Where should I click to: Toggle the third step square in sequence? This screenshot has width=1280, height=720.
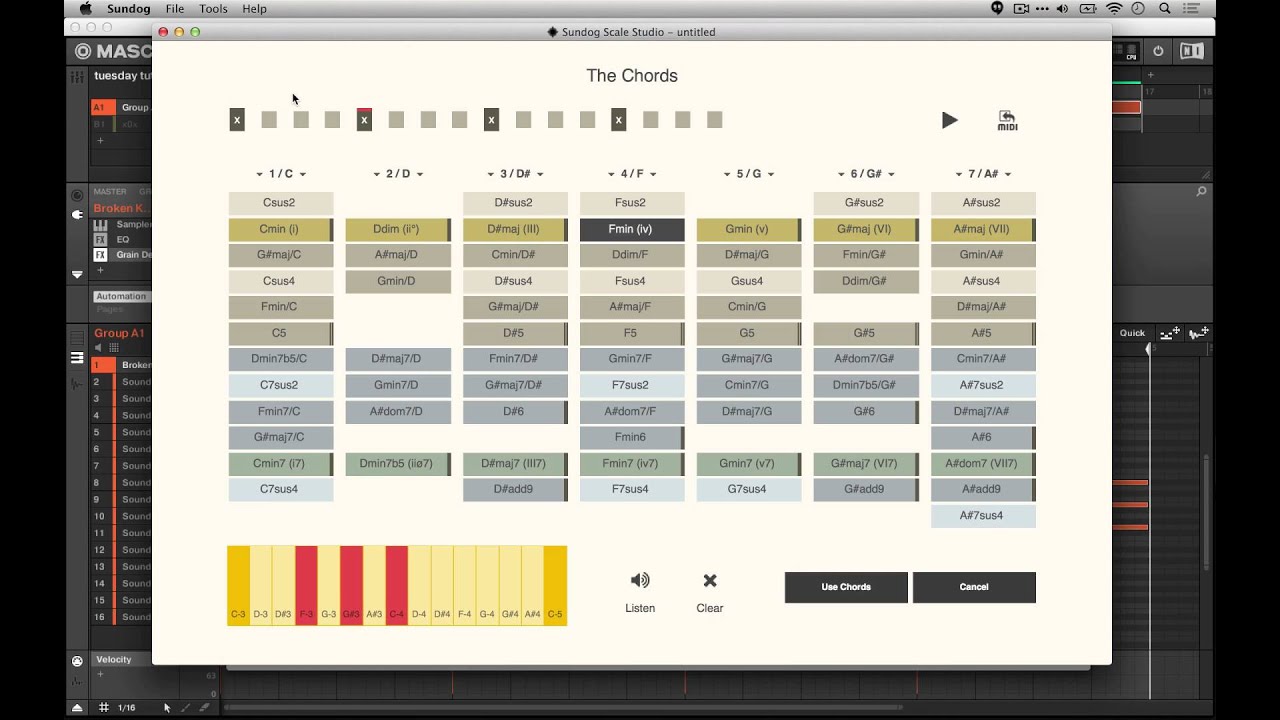tap(301, 120)
